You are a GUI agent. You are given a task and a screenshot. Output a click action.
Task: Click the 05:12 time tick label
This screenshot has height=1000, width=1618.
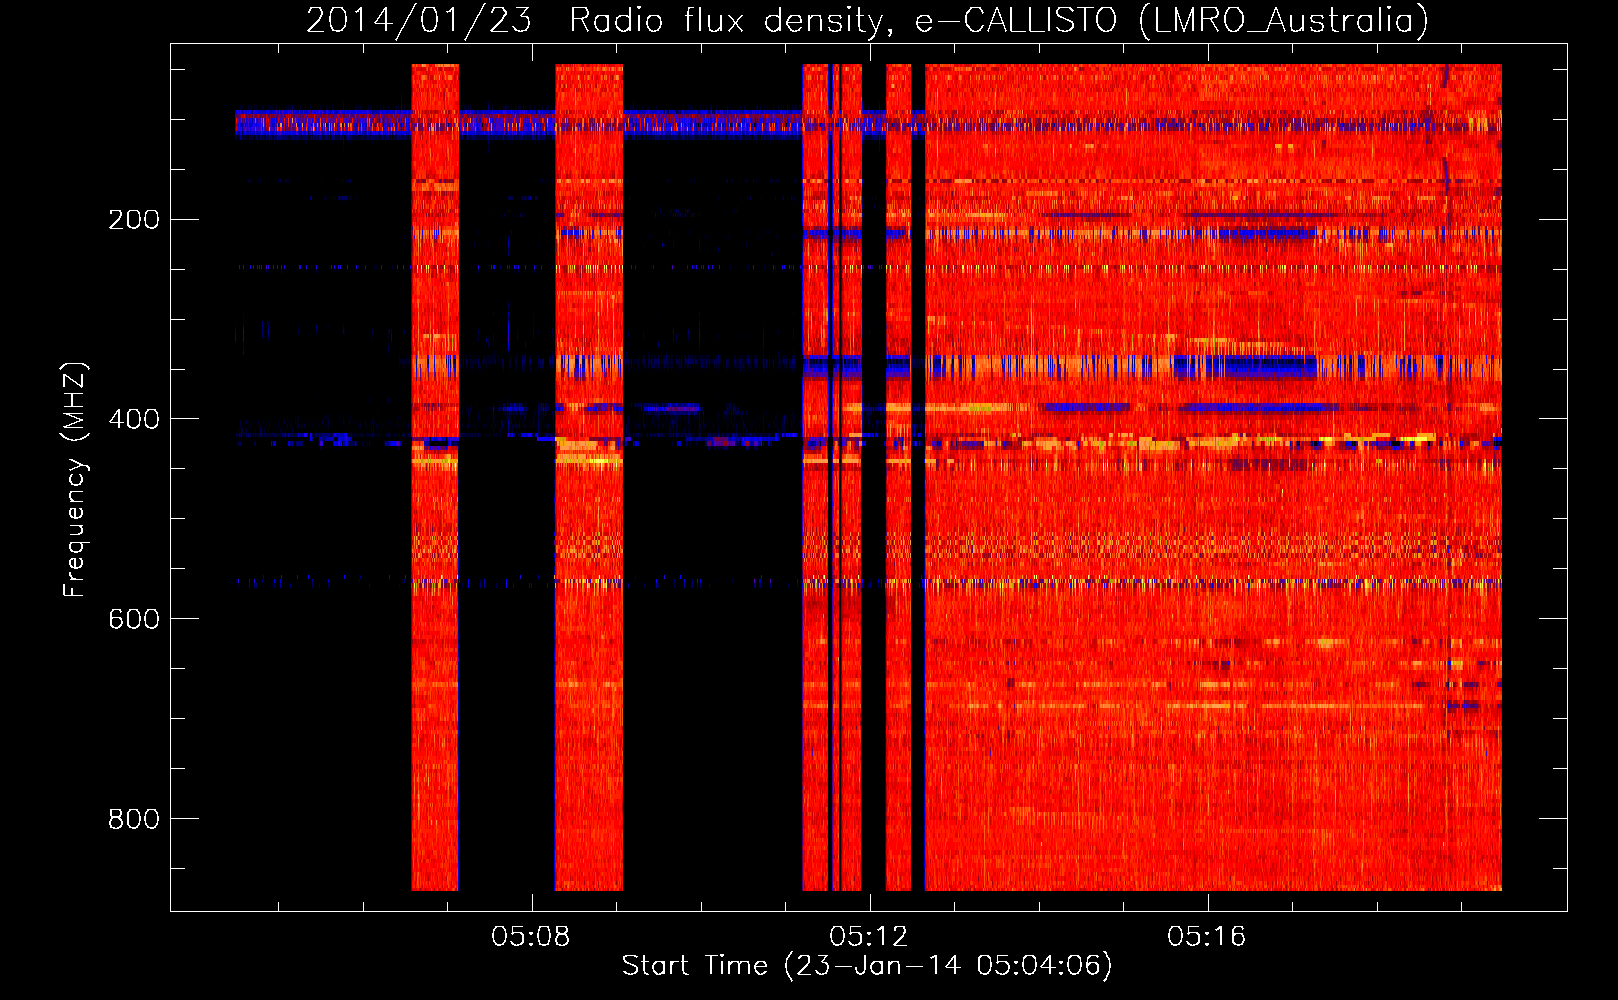tap(869, 937)
